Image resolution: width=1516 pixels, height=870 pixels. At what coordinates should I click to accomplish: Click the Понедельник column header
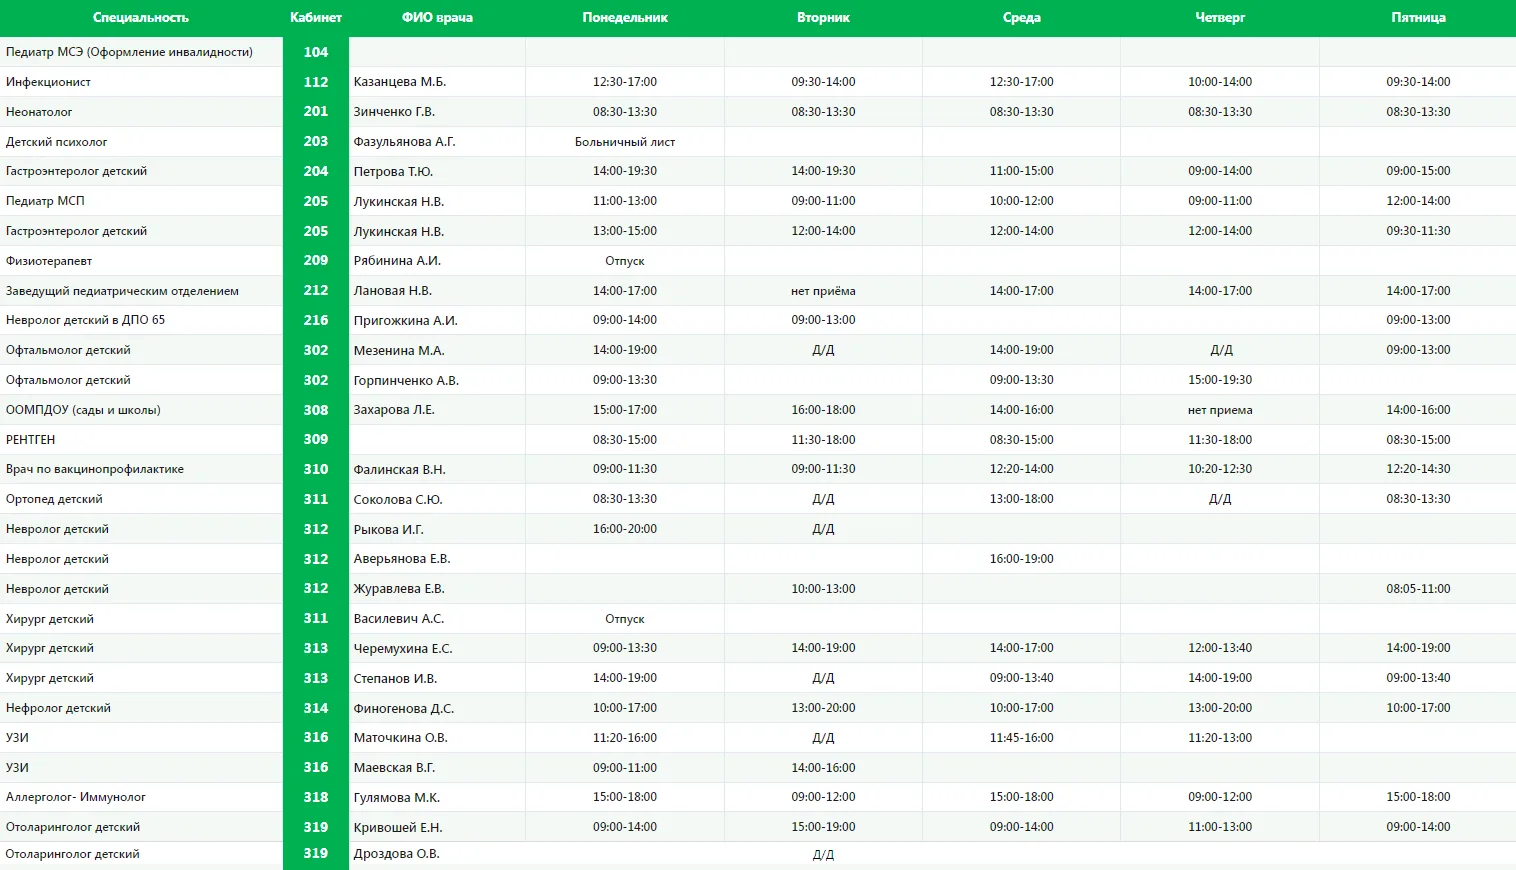click(625, 18)
